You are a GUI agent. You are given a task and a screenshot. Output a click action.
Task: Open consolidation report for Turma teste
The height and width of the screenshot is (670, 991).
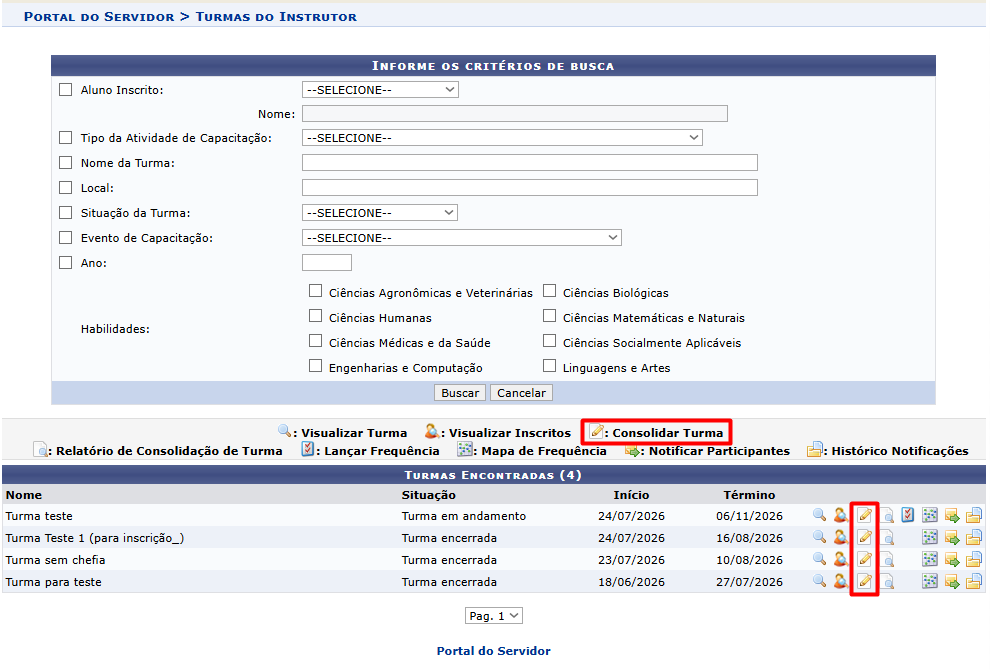click(x=887, y=515)
